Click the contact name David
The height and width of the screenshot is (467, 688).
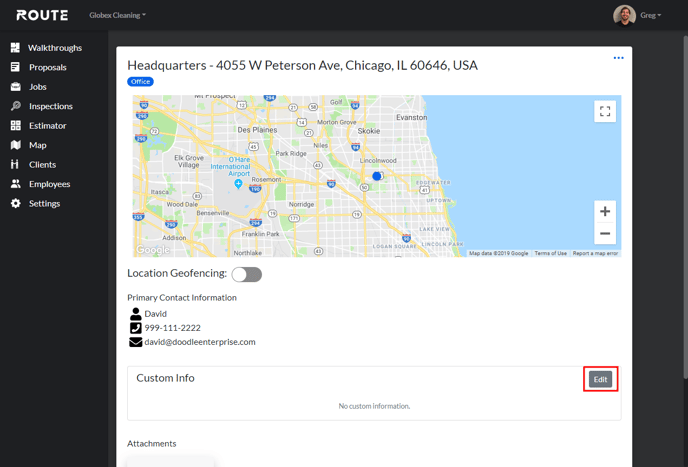[x=155, y=314]
